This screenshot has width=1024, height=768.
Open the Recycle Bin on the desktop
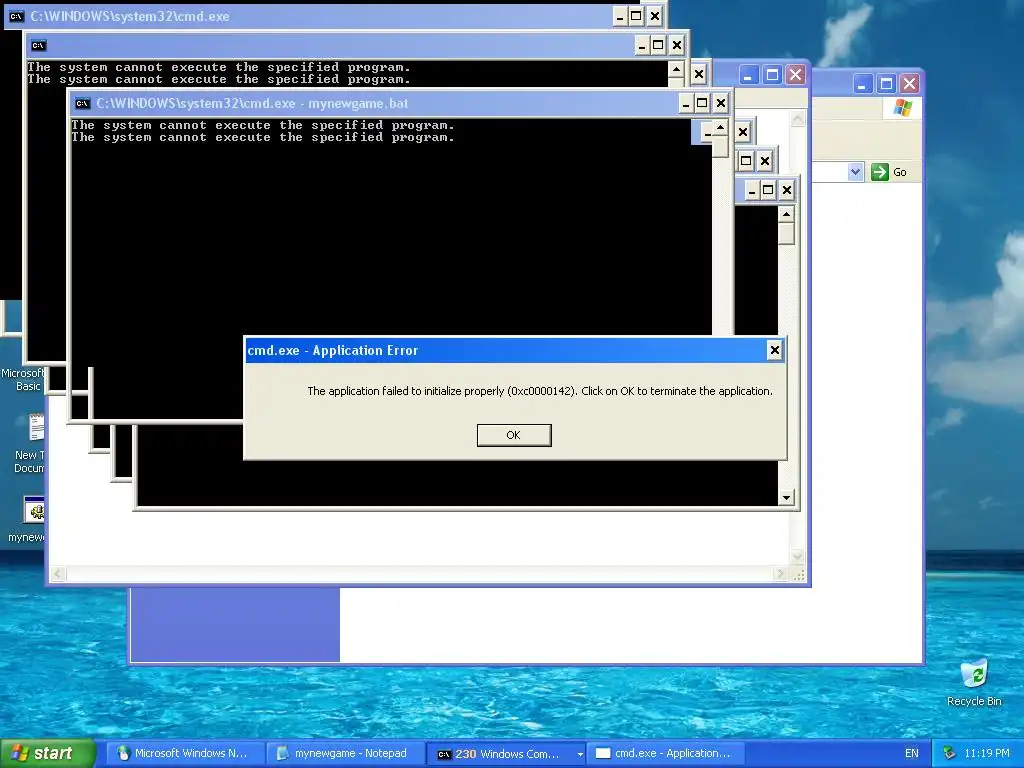click(x=974, y=682)
